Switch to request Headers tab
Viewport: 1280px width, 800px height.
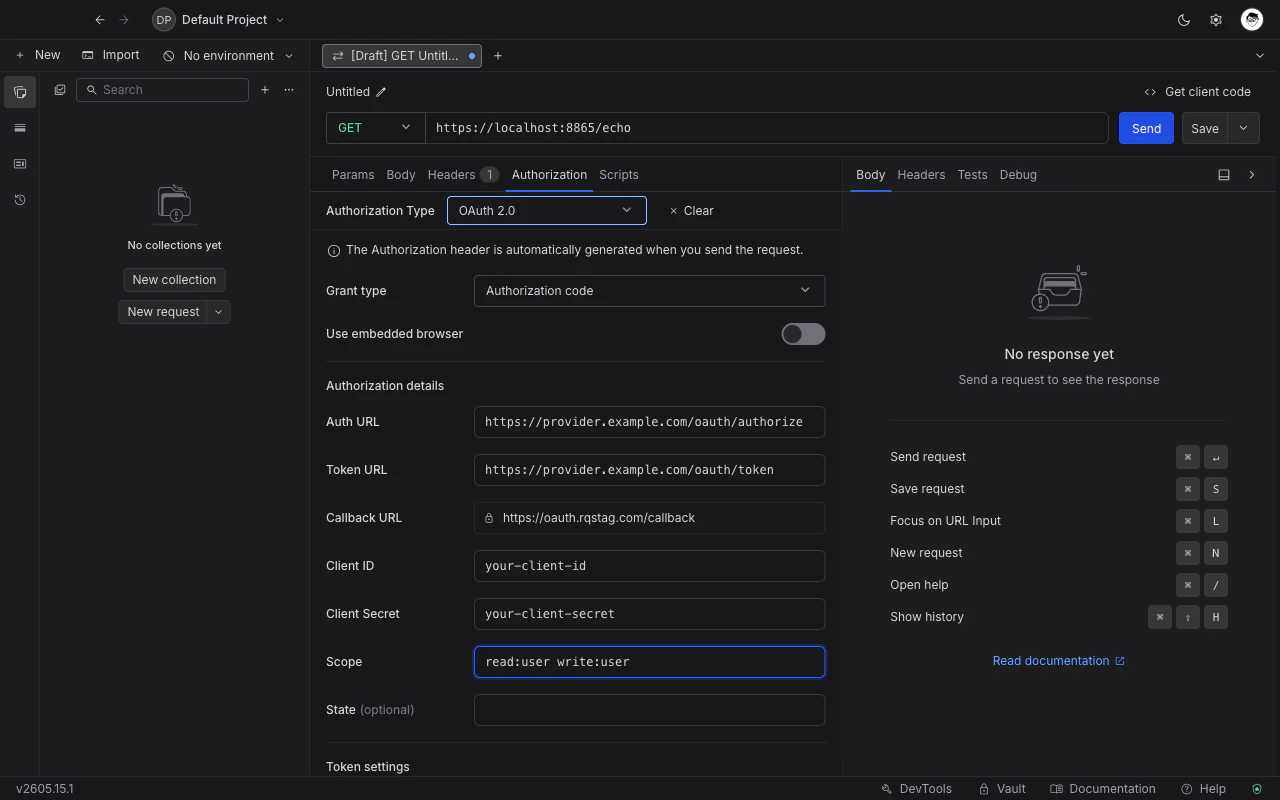pyautogui.click(x=463, y=175)
